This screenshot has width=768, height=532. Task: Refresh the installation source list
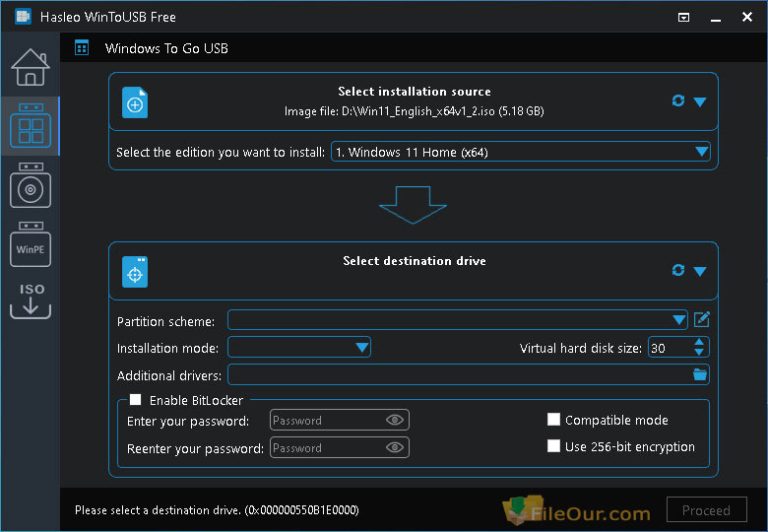point(678,100)
